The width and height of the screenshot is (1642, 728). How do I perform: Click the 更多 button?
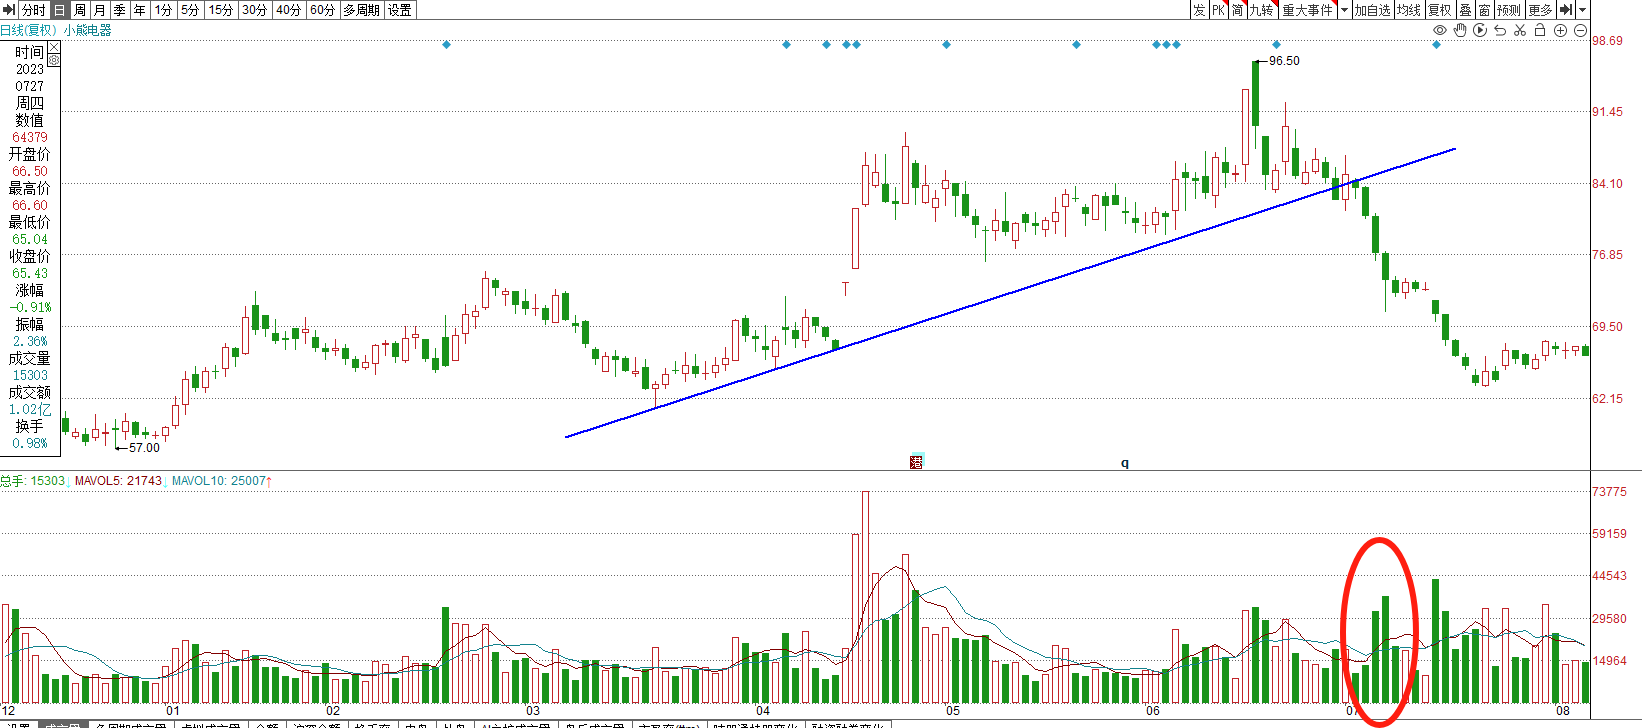click(x=1540, y=10)
